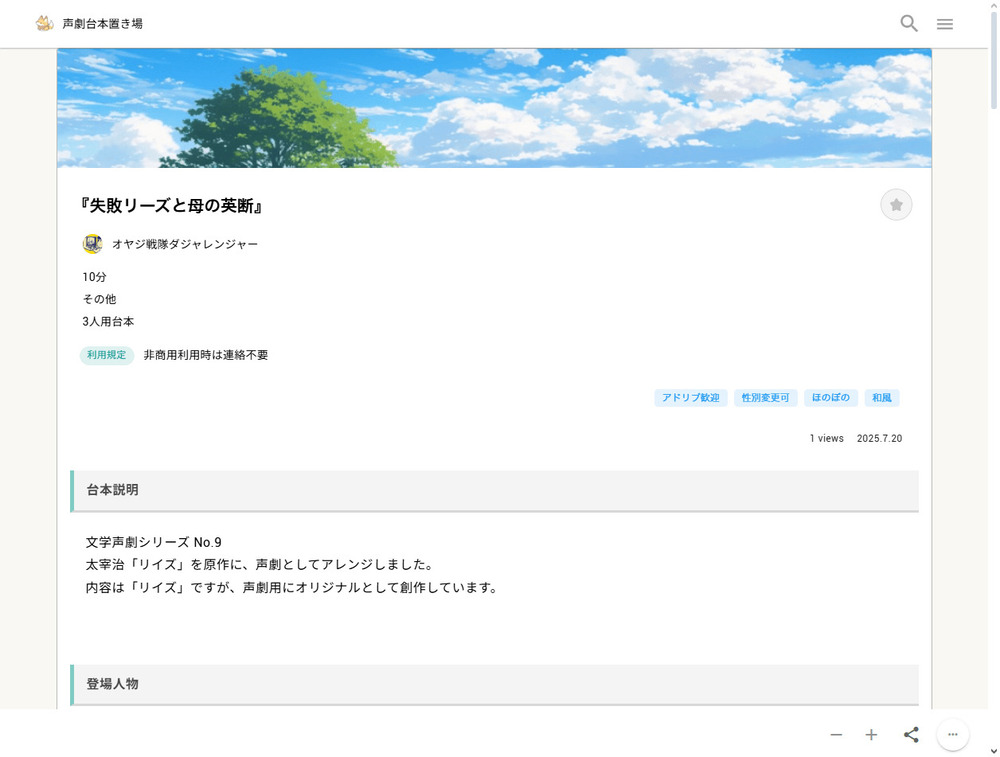Select the 和風 tag
The height and width of the screenshot is (757, 1000).
[x=882, y=398]
